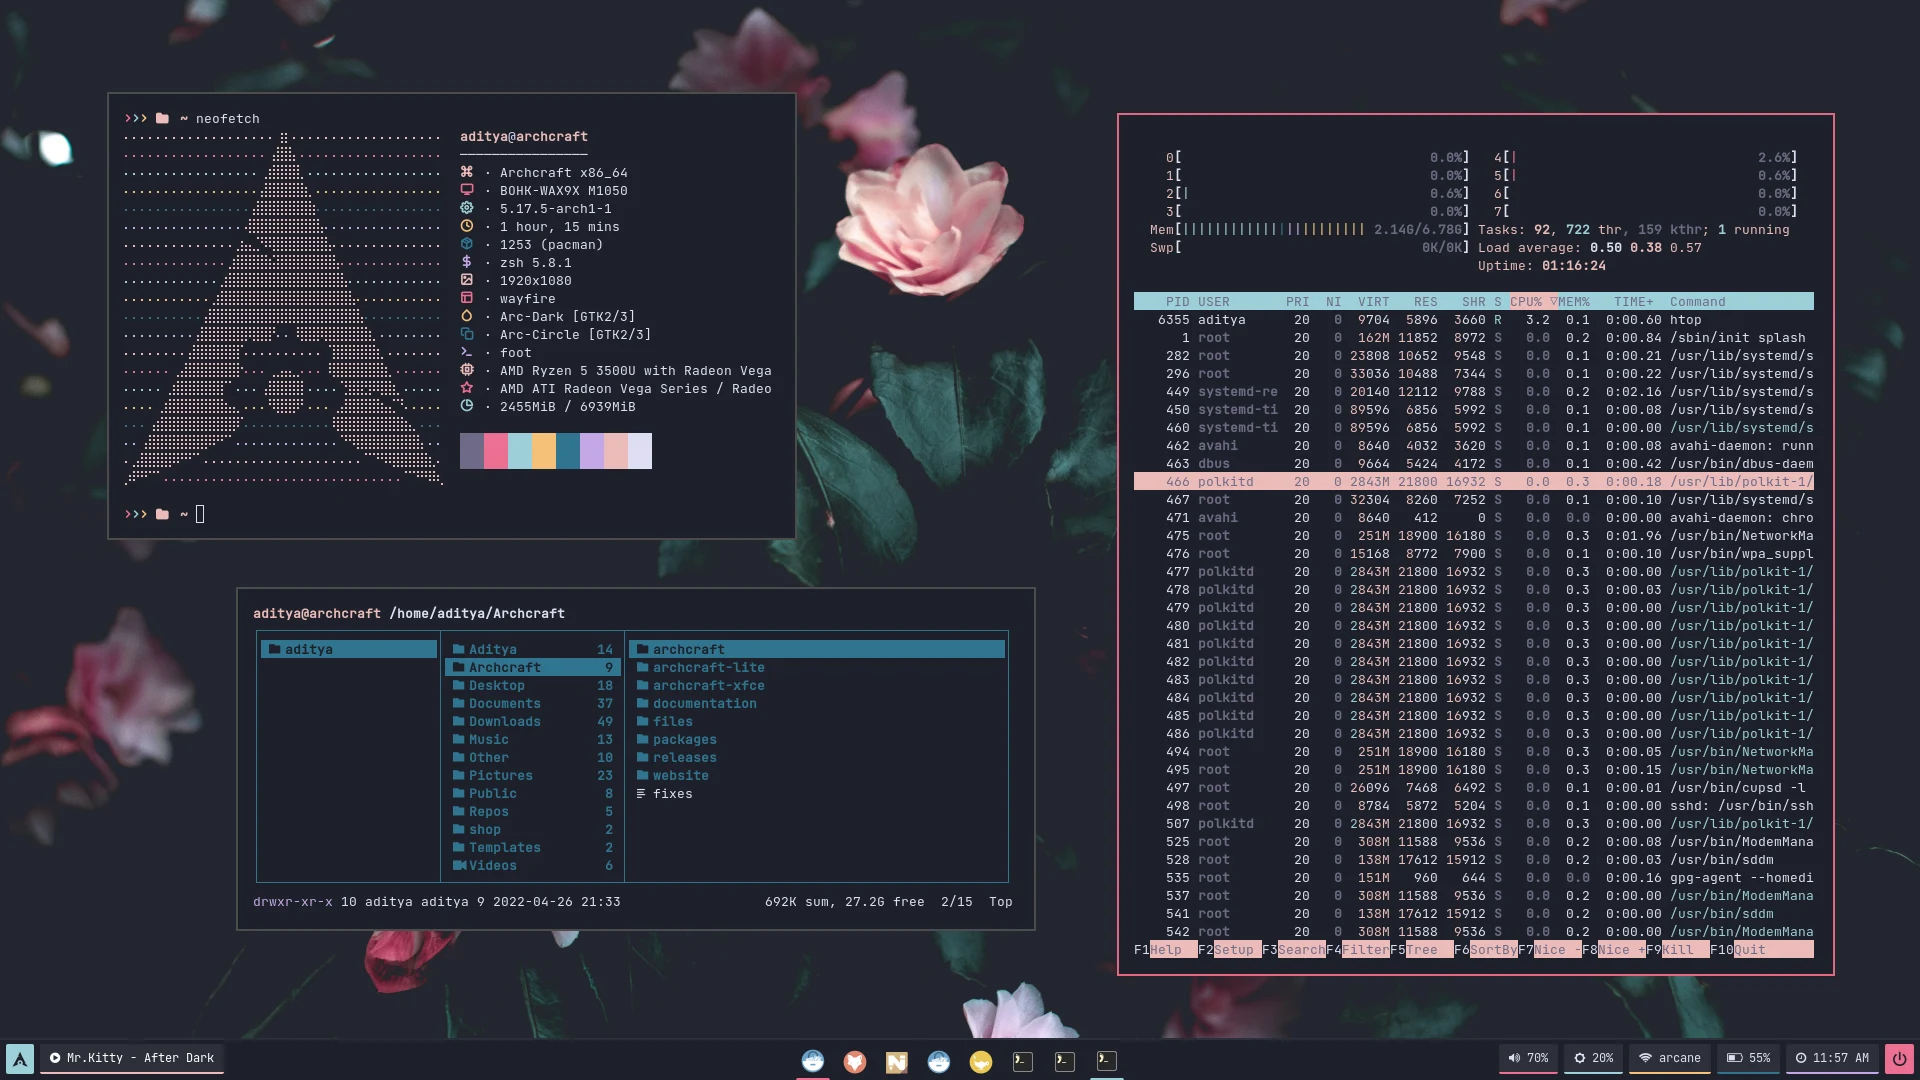This screenshot has width=1920, height=1080.
Task: Open F6 SortBy menu in htop
Action: click(1485, 950)
